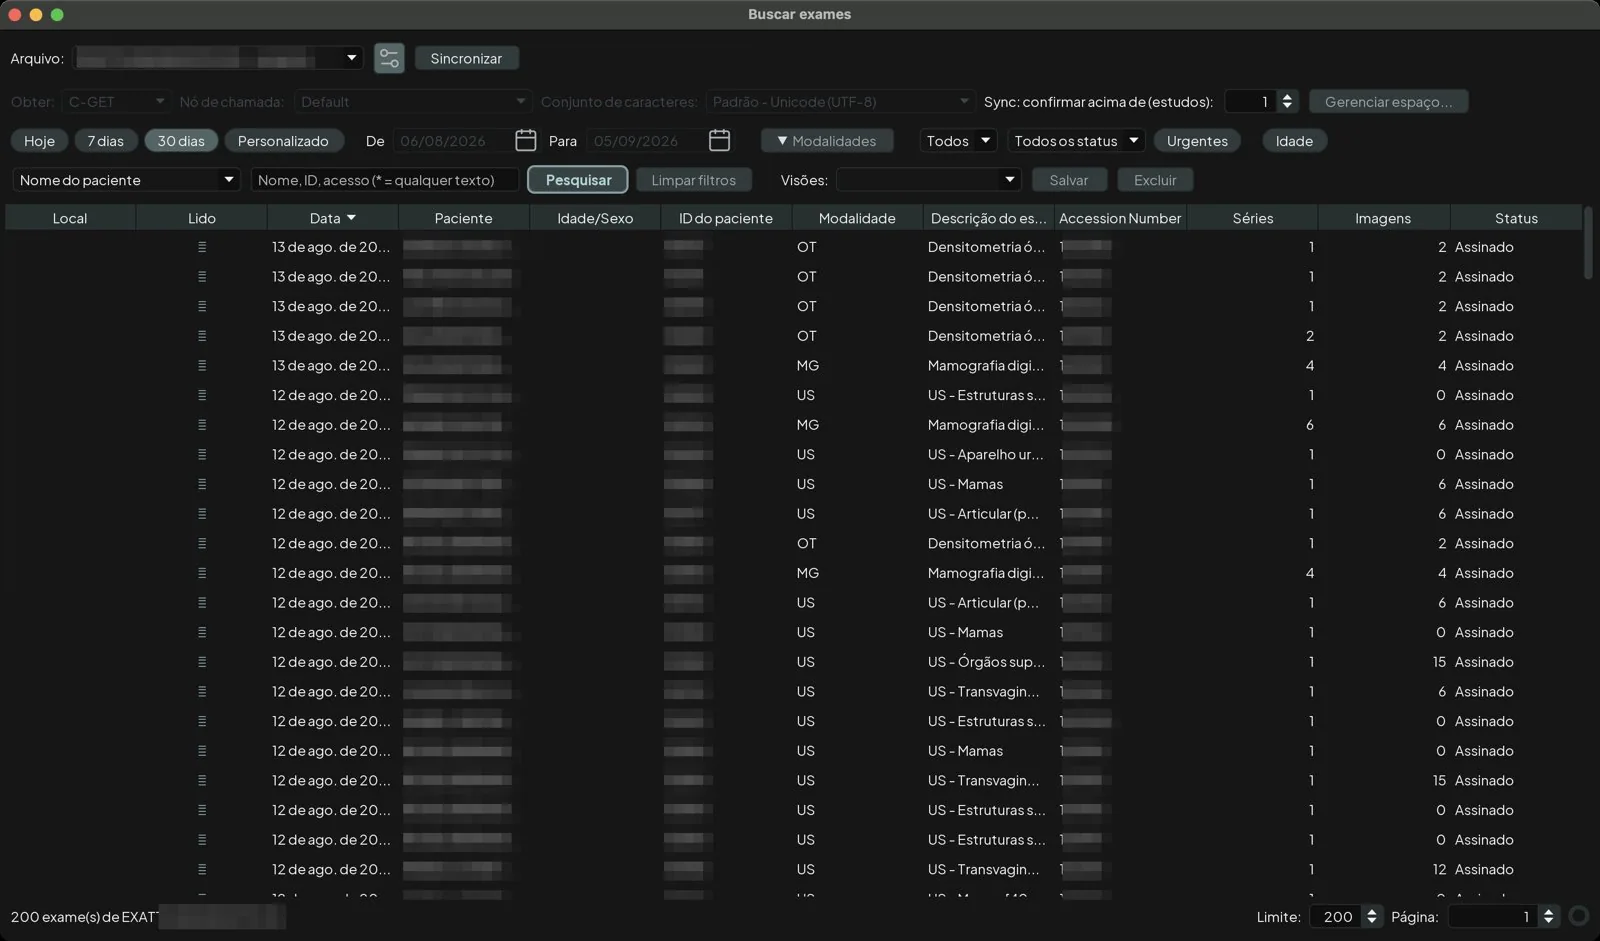Click the Pesquisar button
This screenshot has height=941, width=1600.
tap(578, 180)
